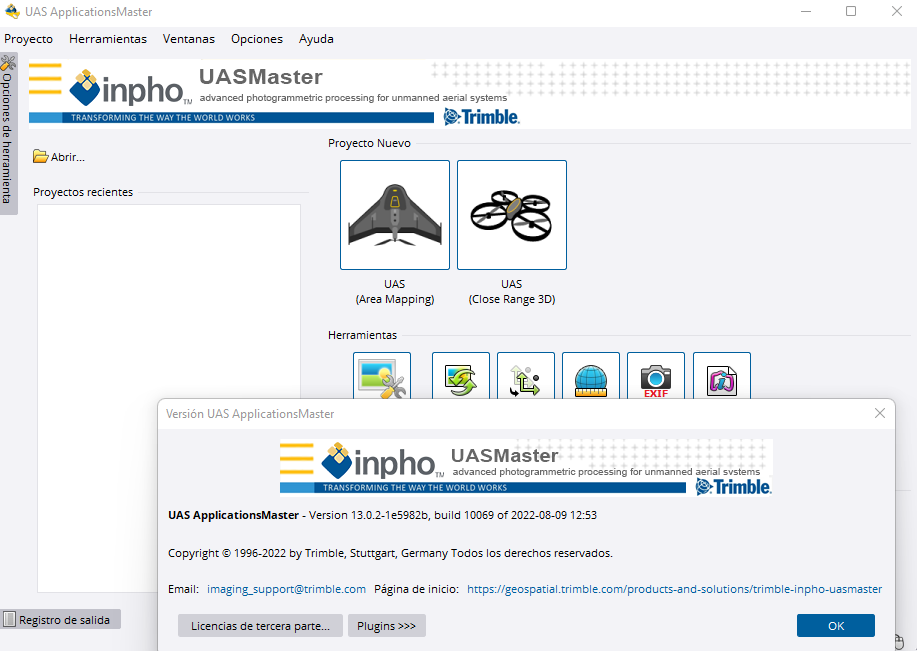Open the coordinate transformation tool icon

pos(526,376)
